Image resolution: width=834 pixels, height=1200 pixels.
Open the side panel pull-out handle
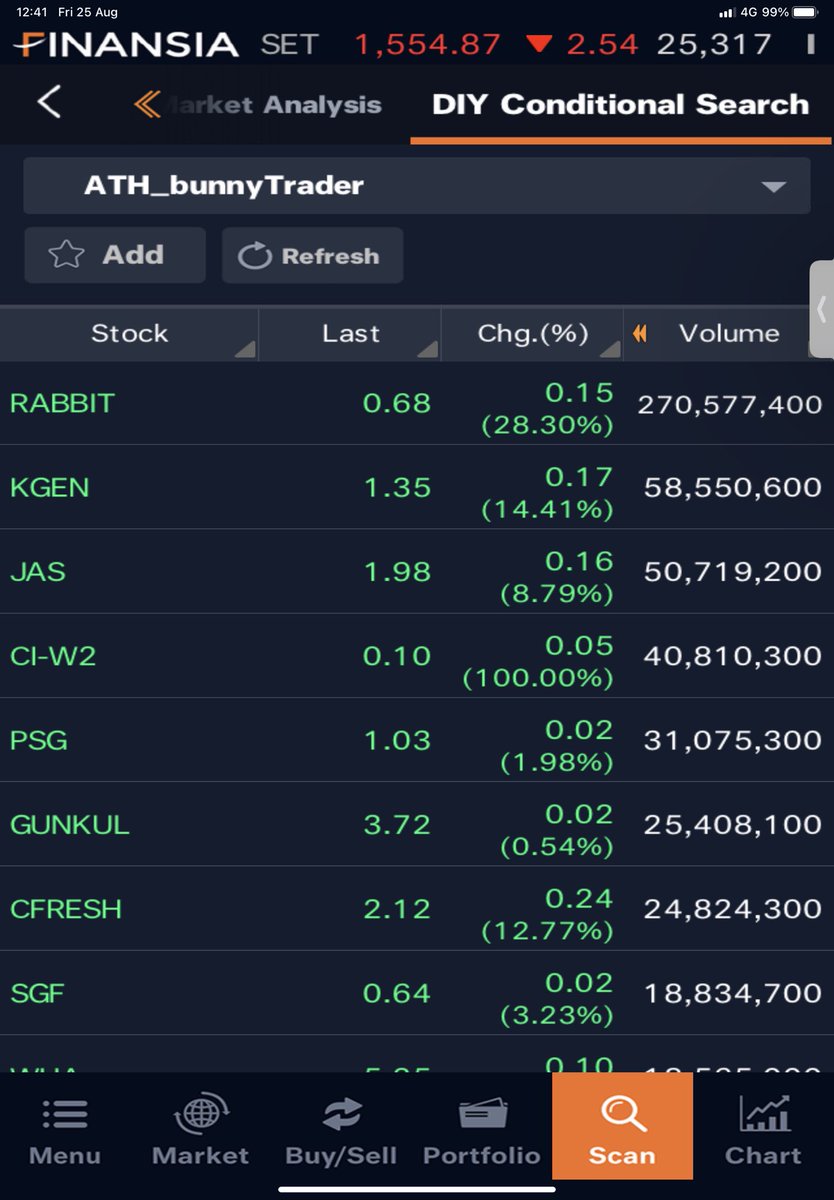click(x=822, y=309)
